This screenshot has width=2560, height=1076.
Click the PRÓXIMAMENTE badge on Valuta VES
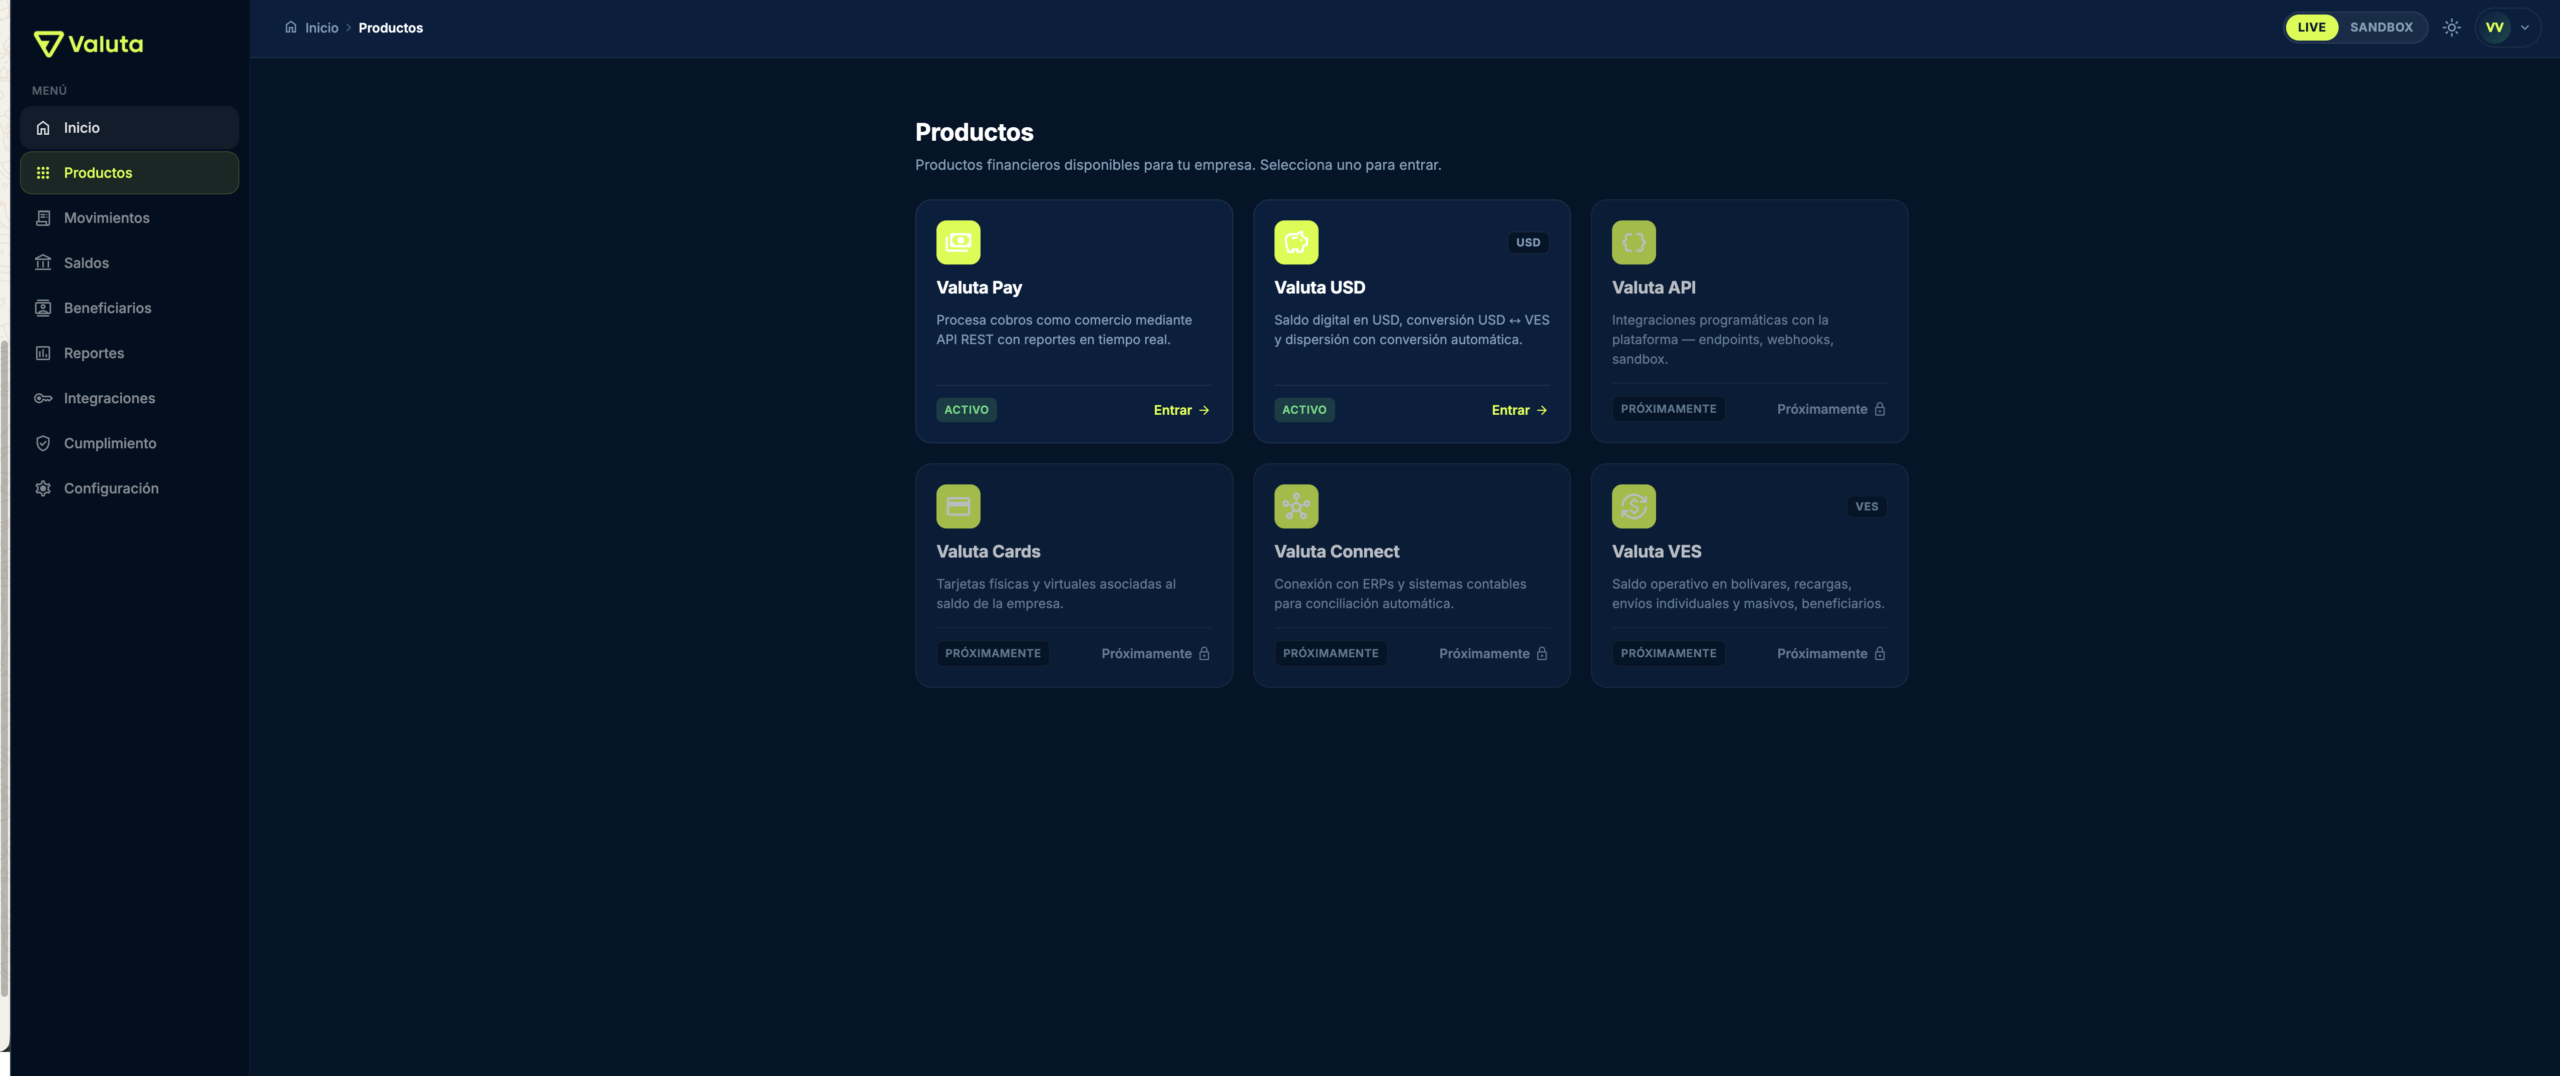(x=1668, y=653)
